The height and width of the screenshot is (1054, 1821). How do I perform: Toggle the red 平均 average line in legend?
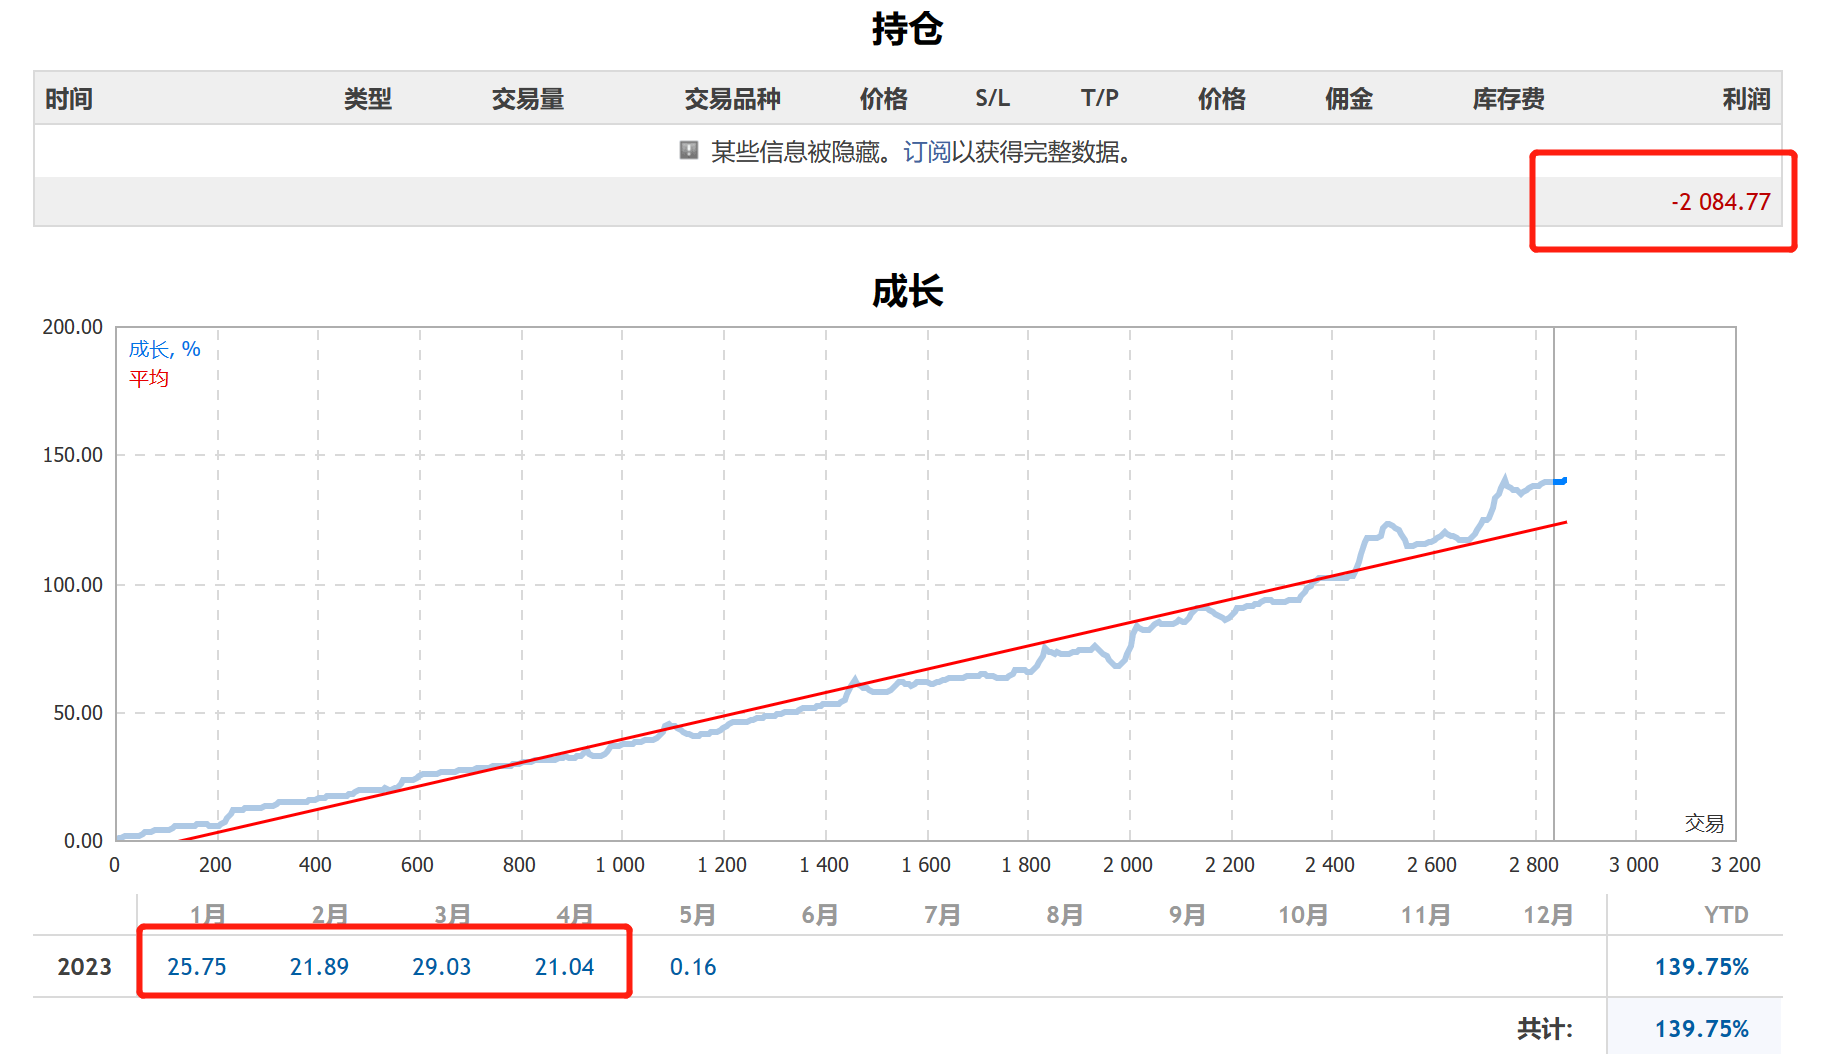point(148,378)
